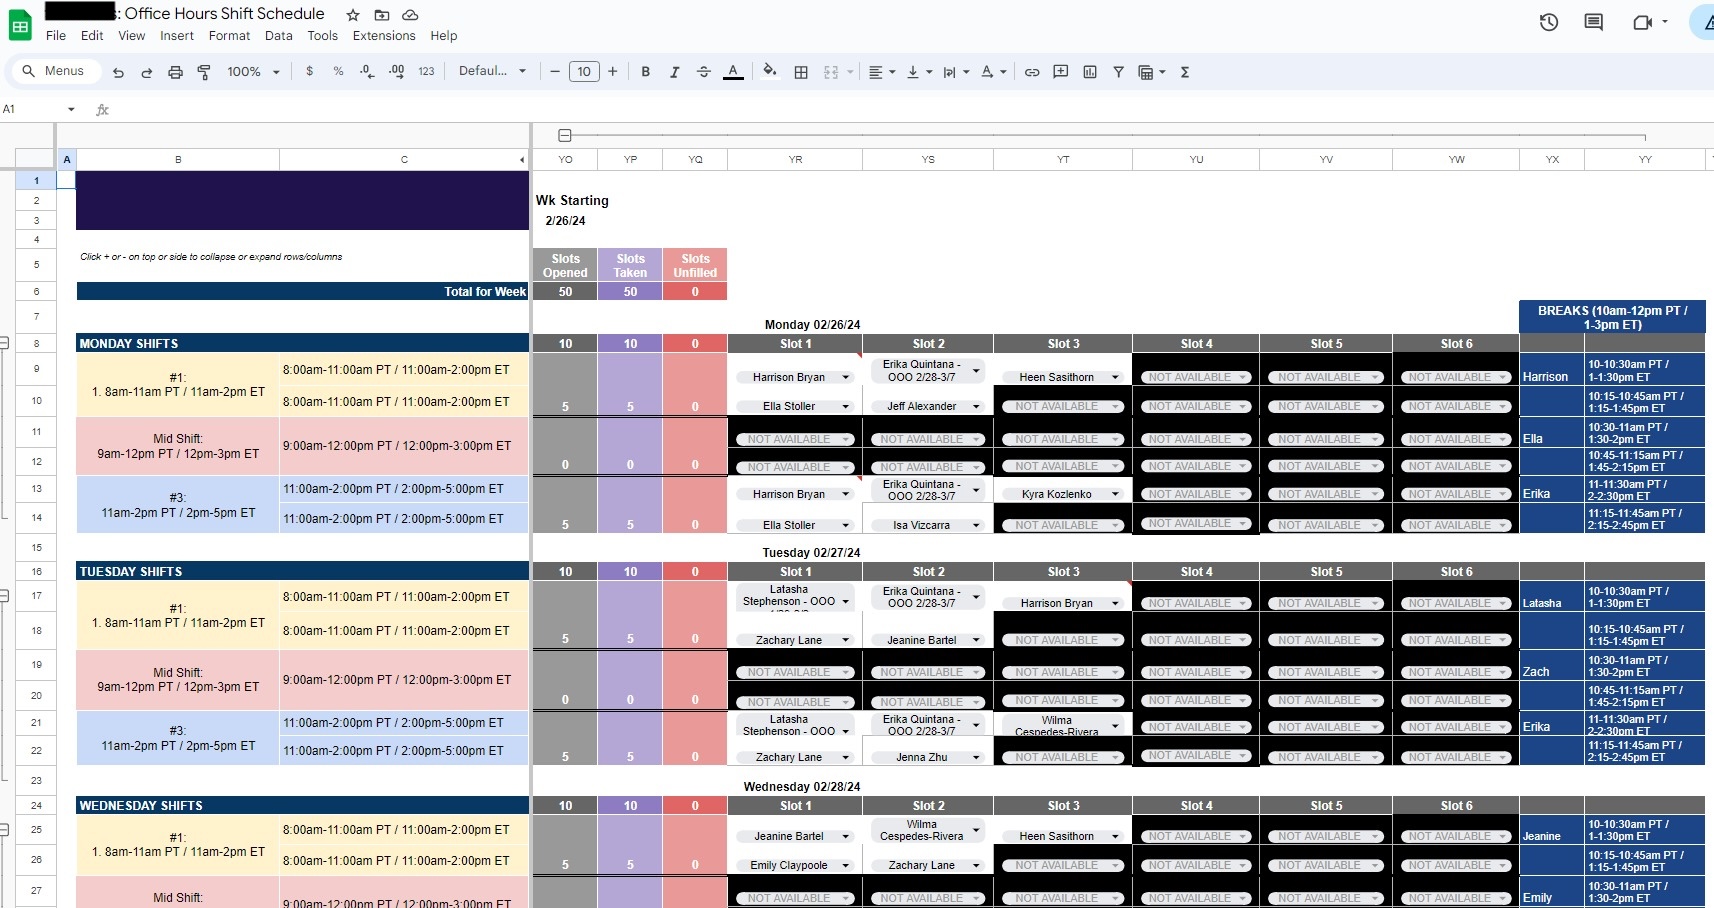Image resolution: width=1714 pixels, height=908 pixels.
Task: Open the Data menu
Action: point(279,36)
